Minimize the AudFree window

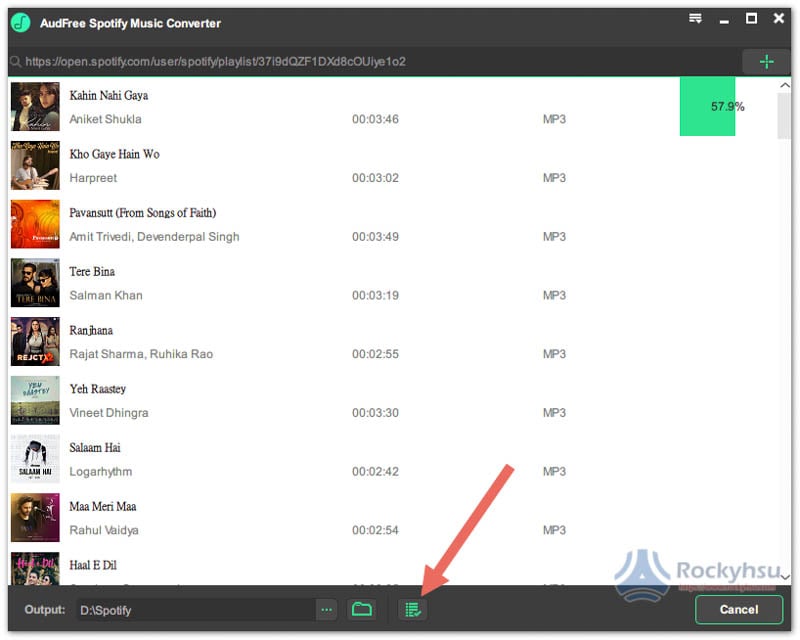(724, 21)
